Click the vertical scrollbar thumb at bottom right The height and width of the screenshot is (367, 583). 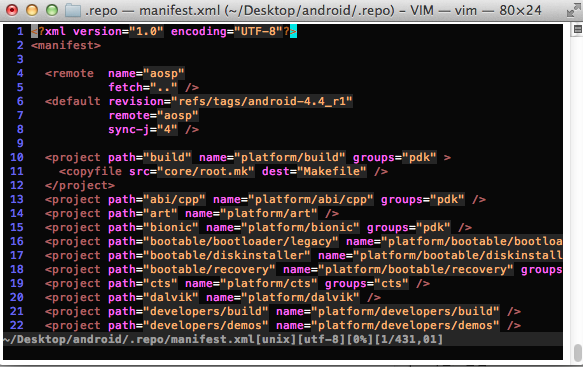click(577, 352)
